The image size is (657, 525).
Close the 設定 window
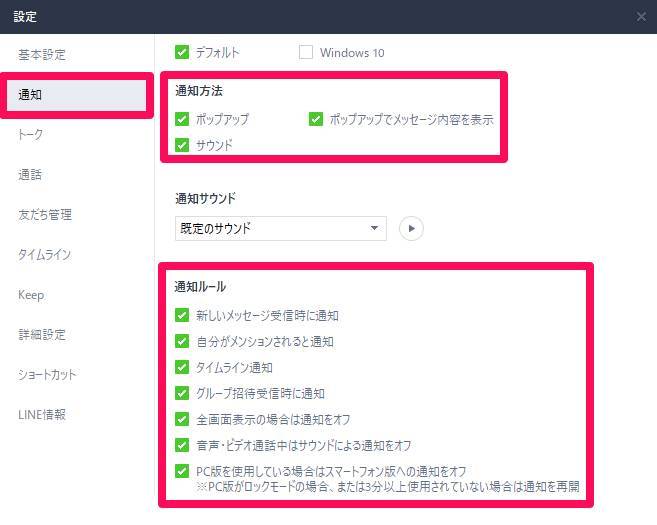pos(641,17)
